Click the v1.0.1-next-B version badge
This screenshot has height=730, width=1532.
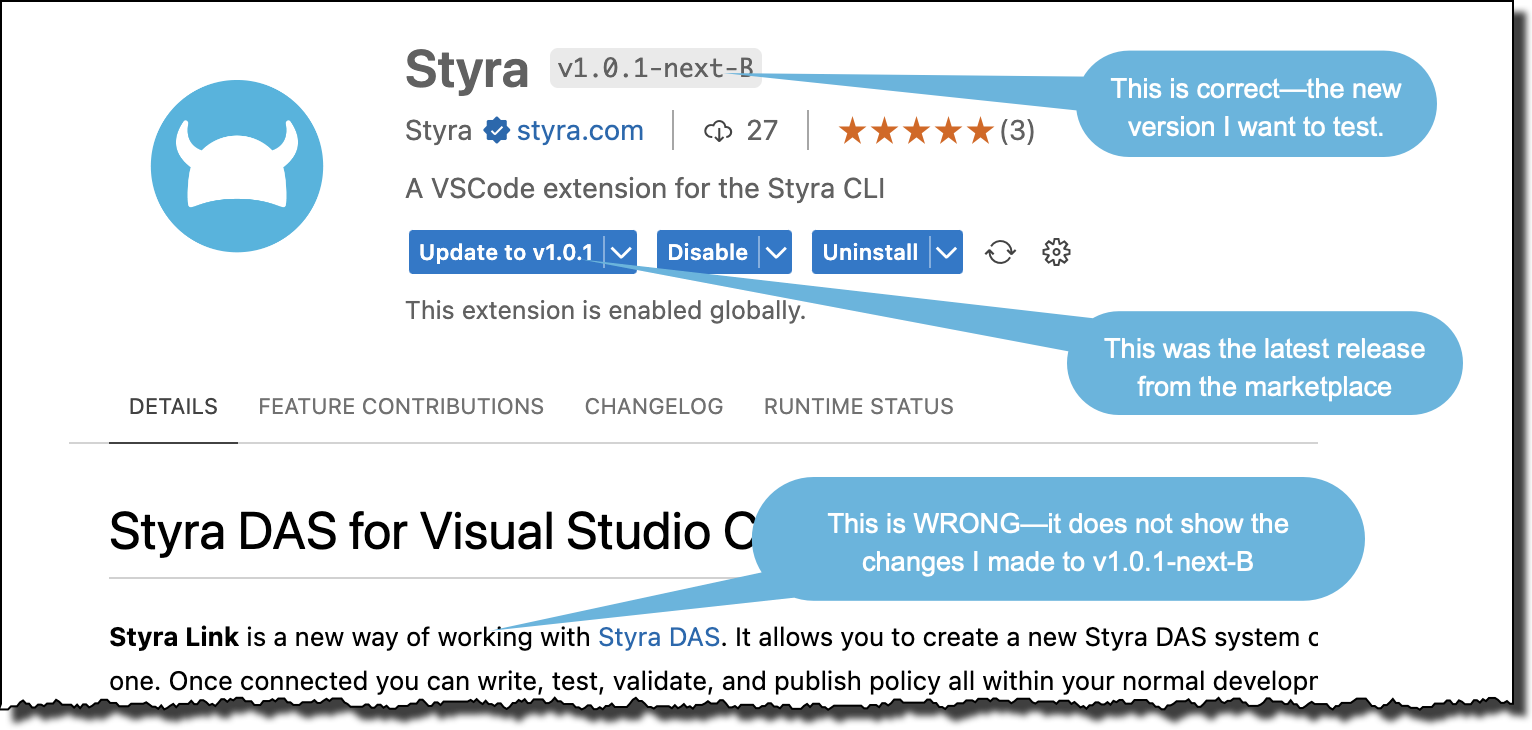coord(655,68)
